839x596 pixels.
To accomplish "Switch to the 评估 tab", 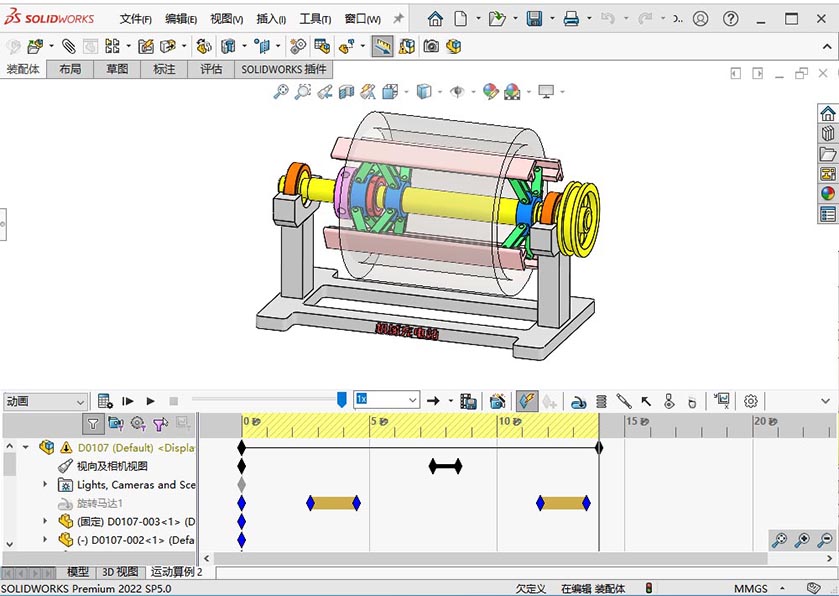I will click(211, 69).
